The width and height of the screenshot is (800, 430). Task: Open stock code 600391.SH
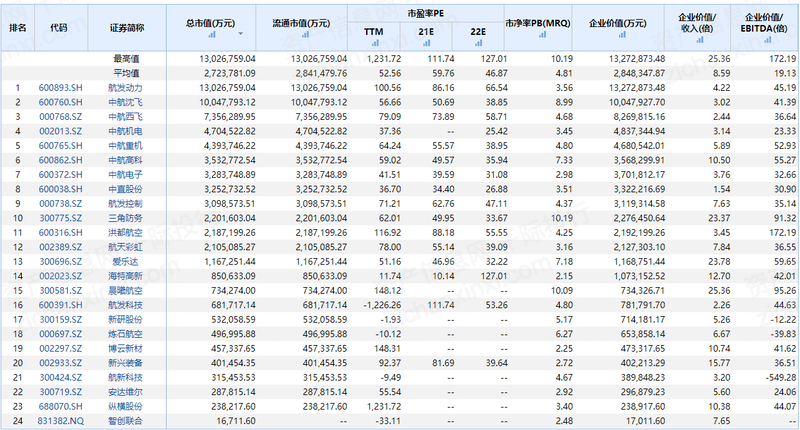click(x=60, y=305)
